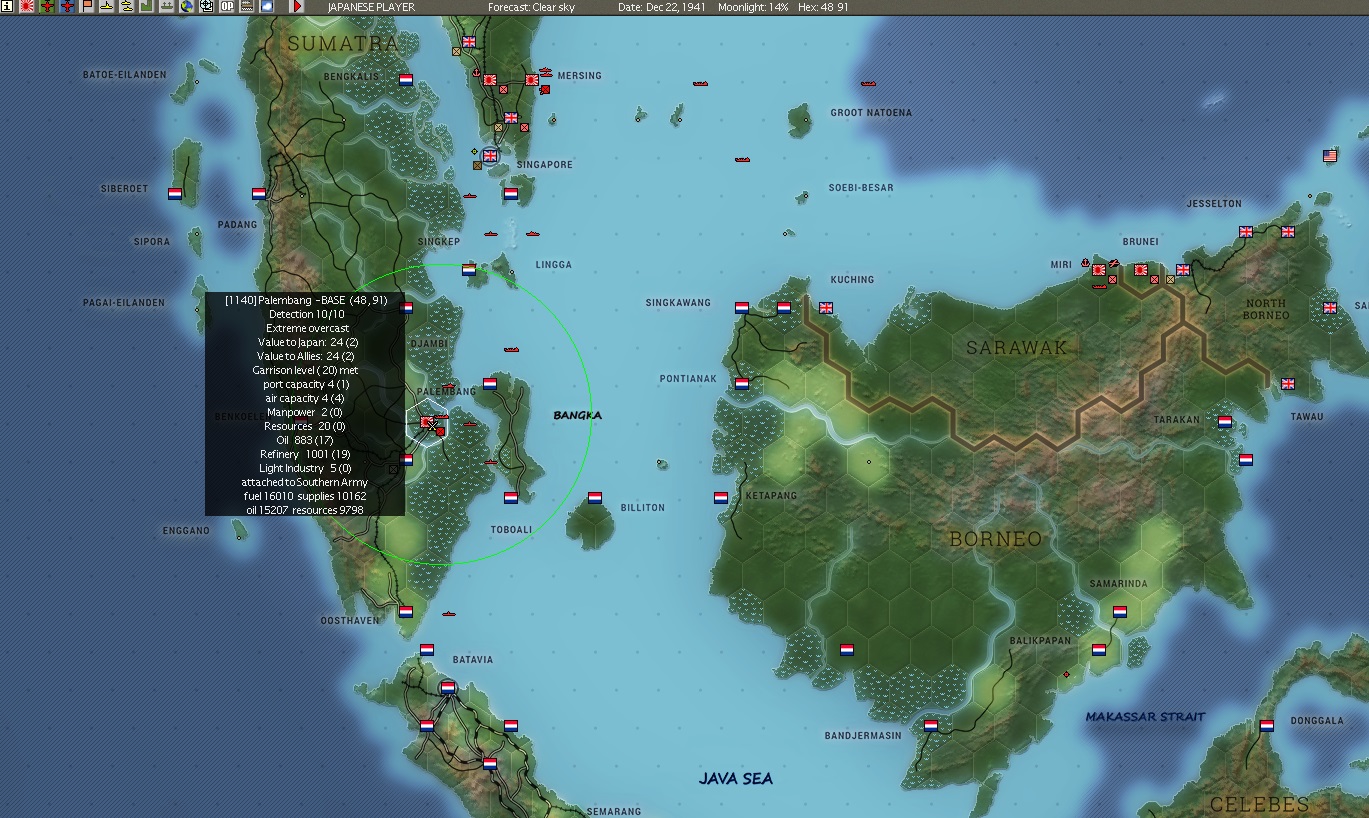The width and height of the screenshot is (1369, 818).
Task: Click the Dutch flag at Samarinda
Action: coord(1120,612)
